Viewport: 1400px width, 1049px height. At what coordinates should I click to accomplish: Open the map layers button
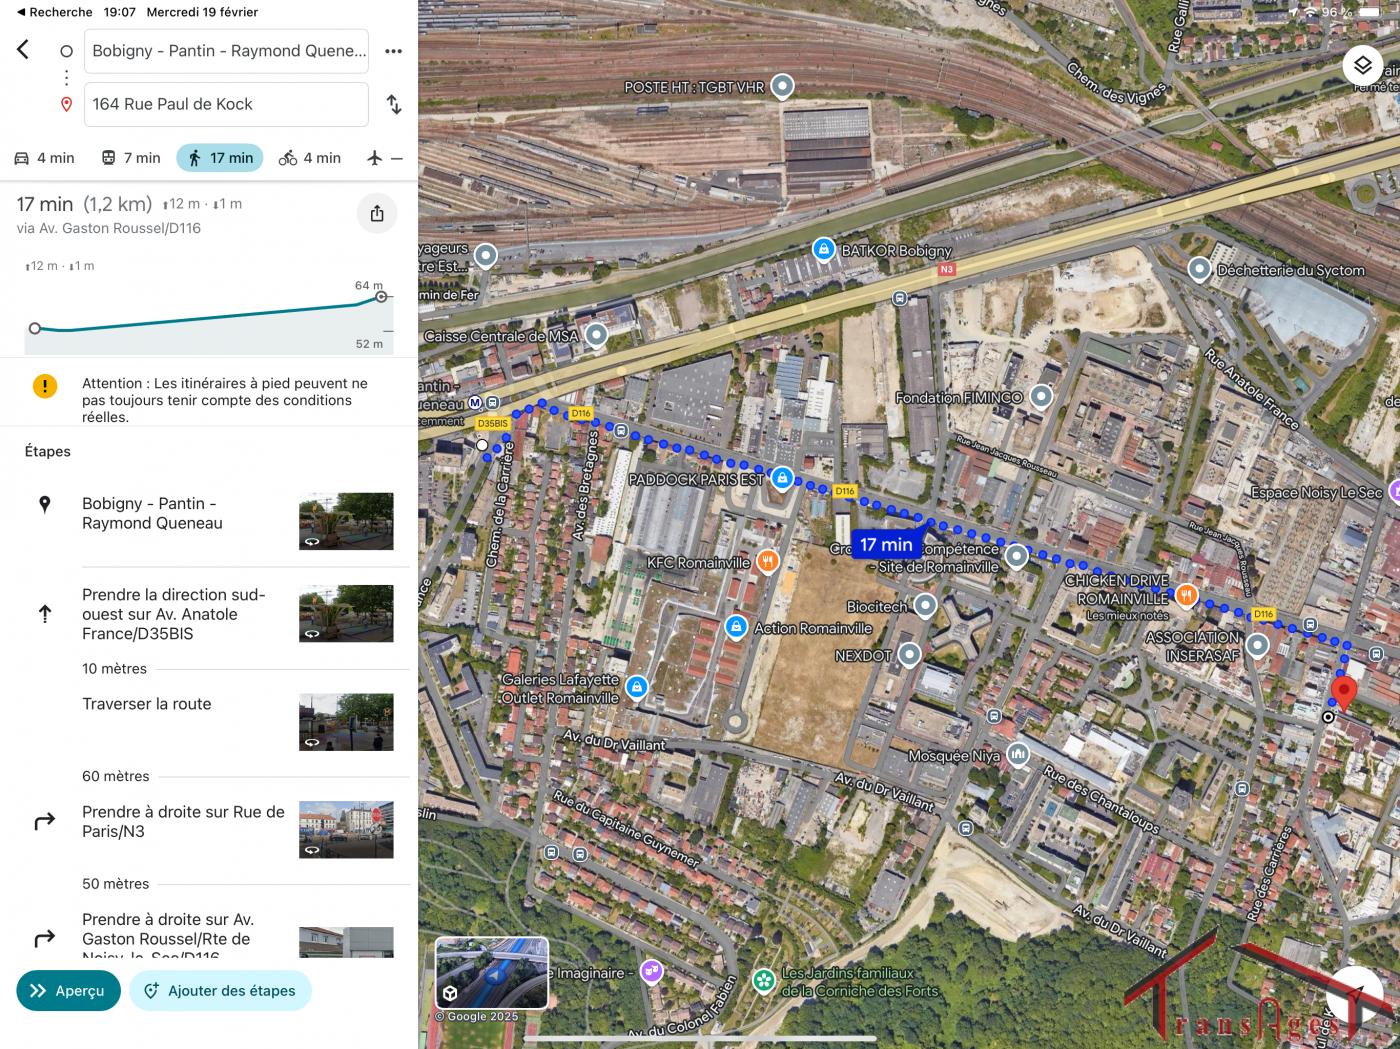(x=1362, y=66)
